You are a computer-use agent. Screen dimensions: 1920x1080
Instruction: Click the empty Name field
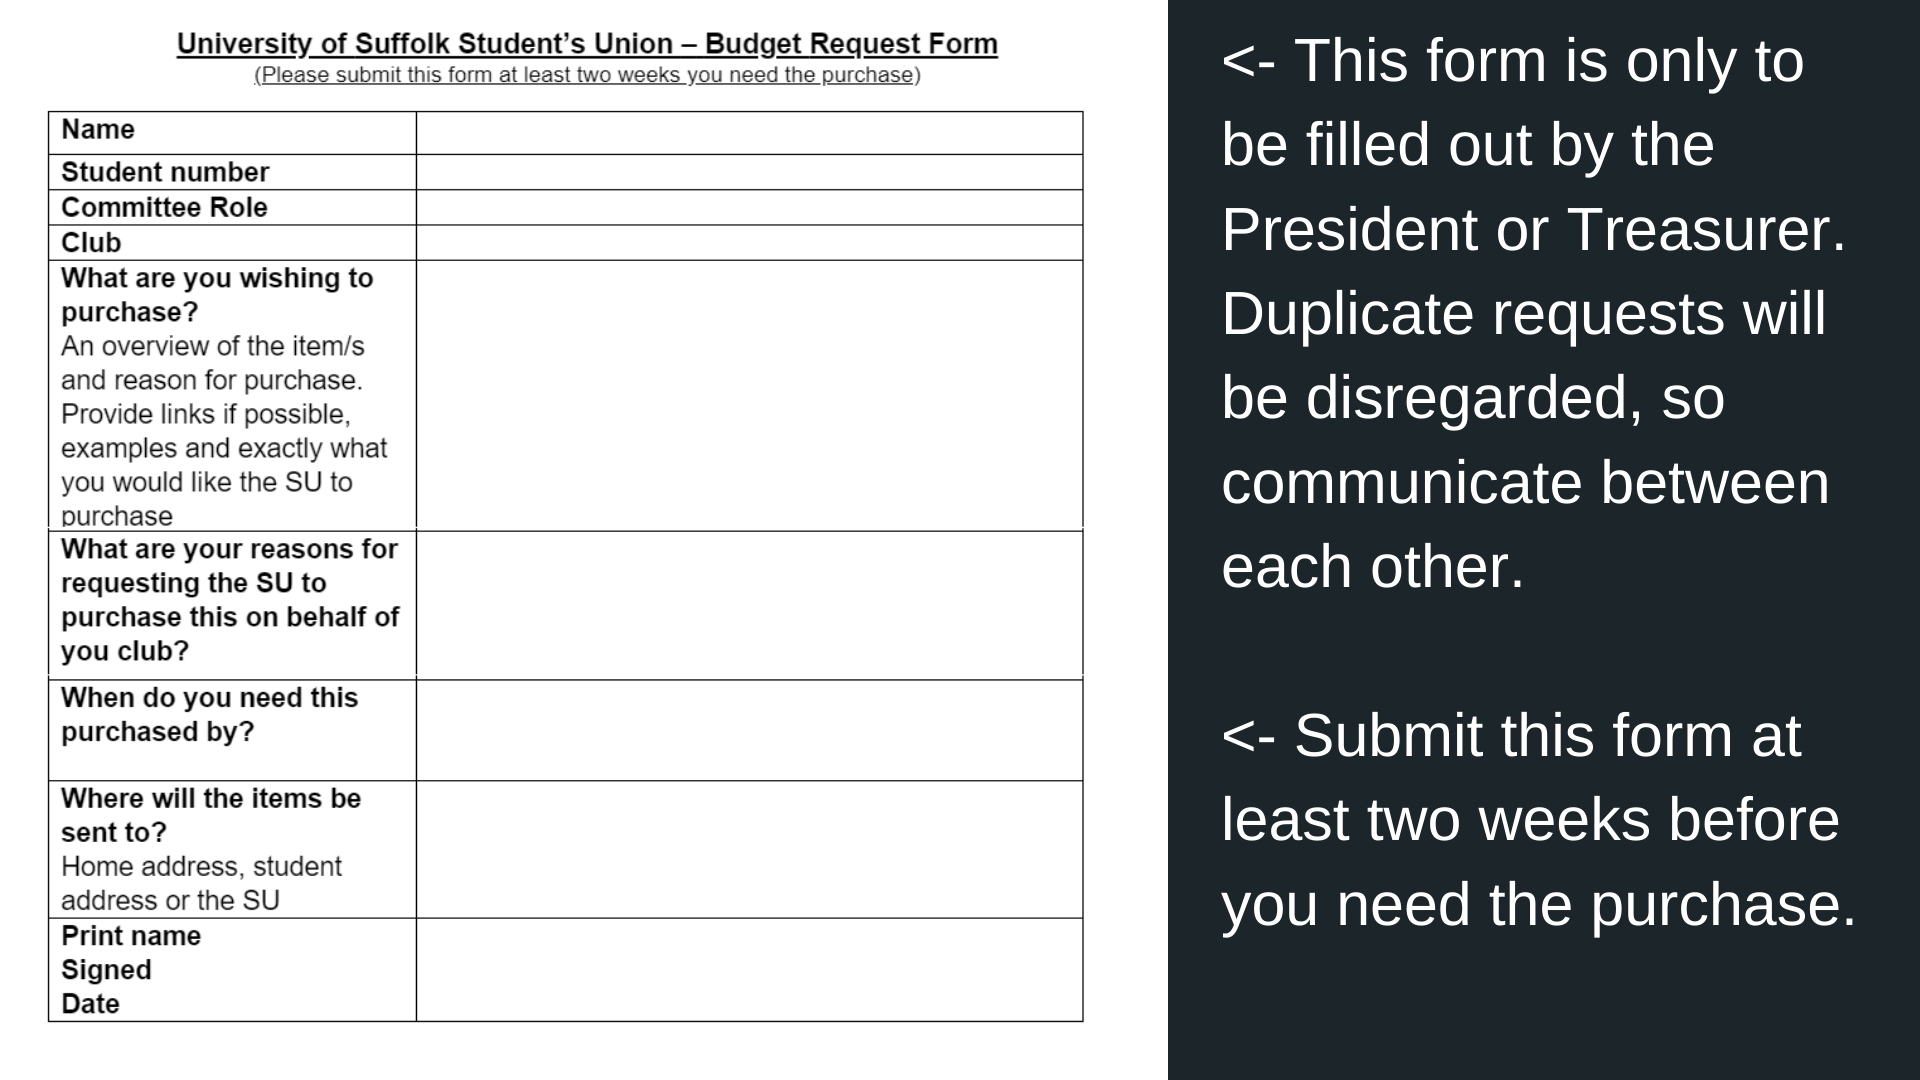749,133
